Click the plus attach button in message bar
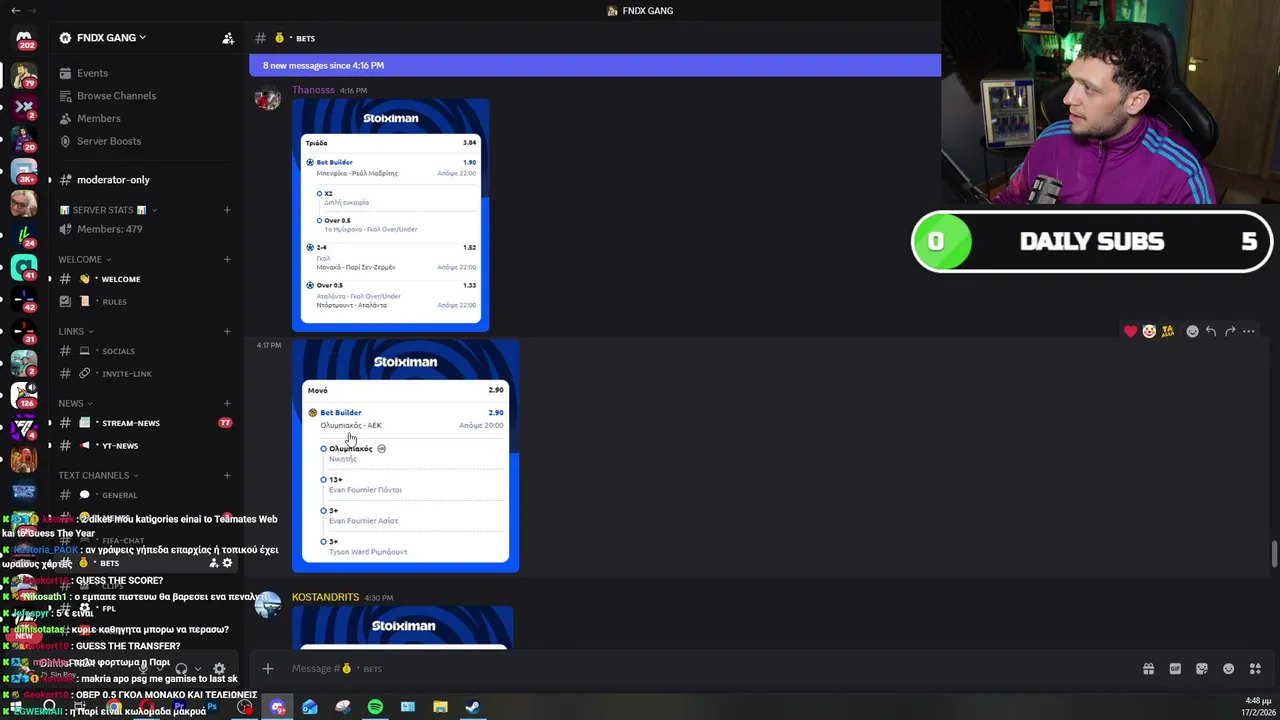This screenshot has height=720, width=1280. click(267, 668)
